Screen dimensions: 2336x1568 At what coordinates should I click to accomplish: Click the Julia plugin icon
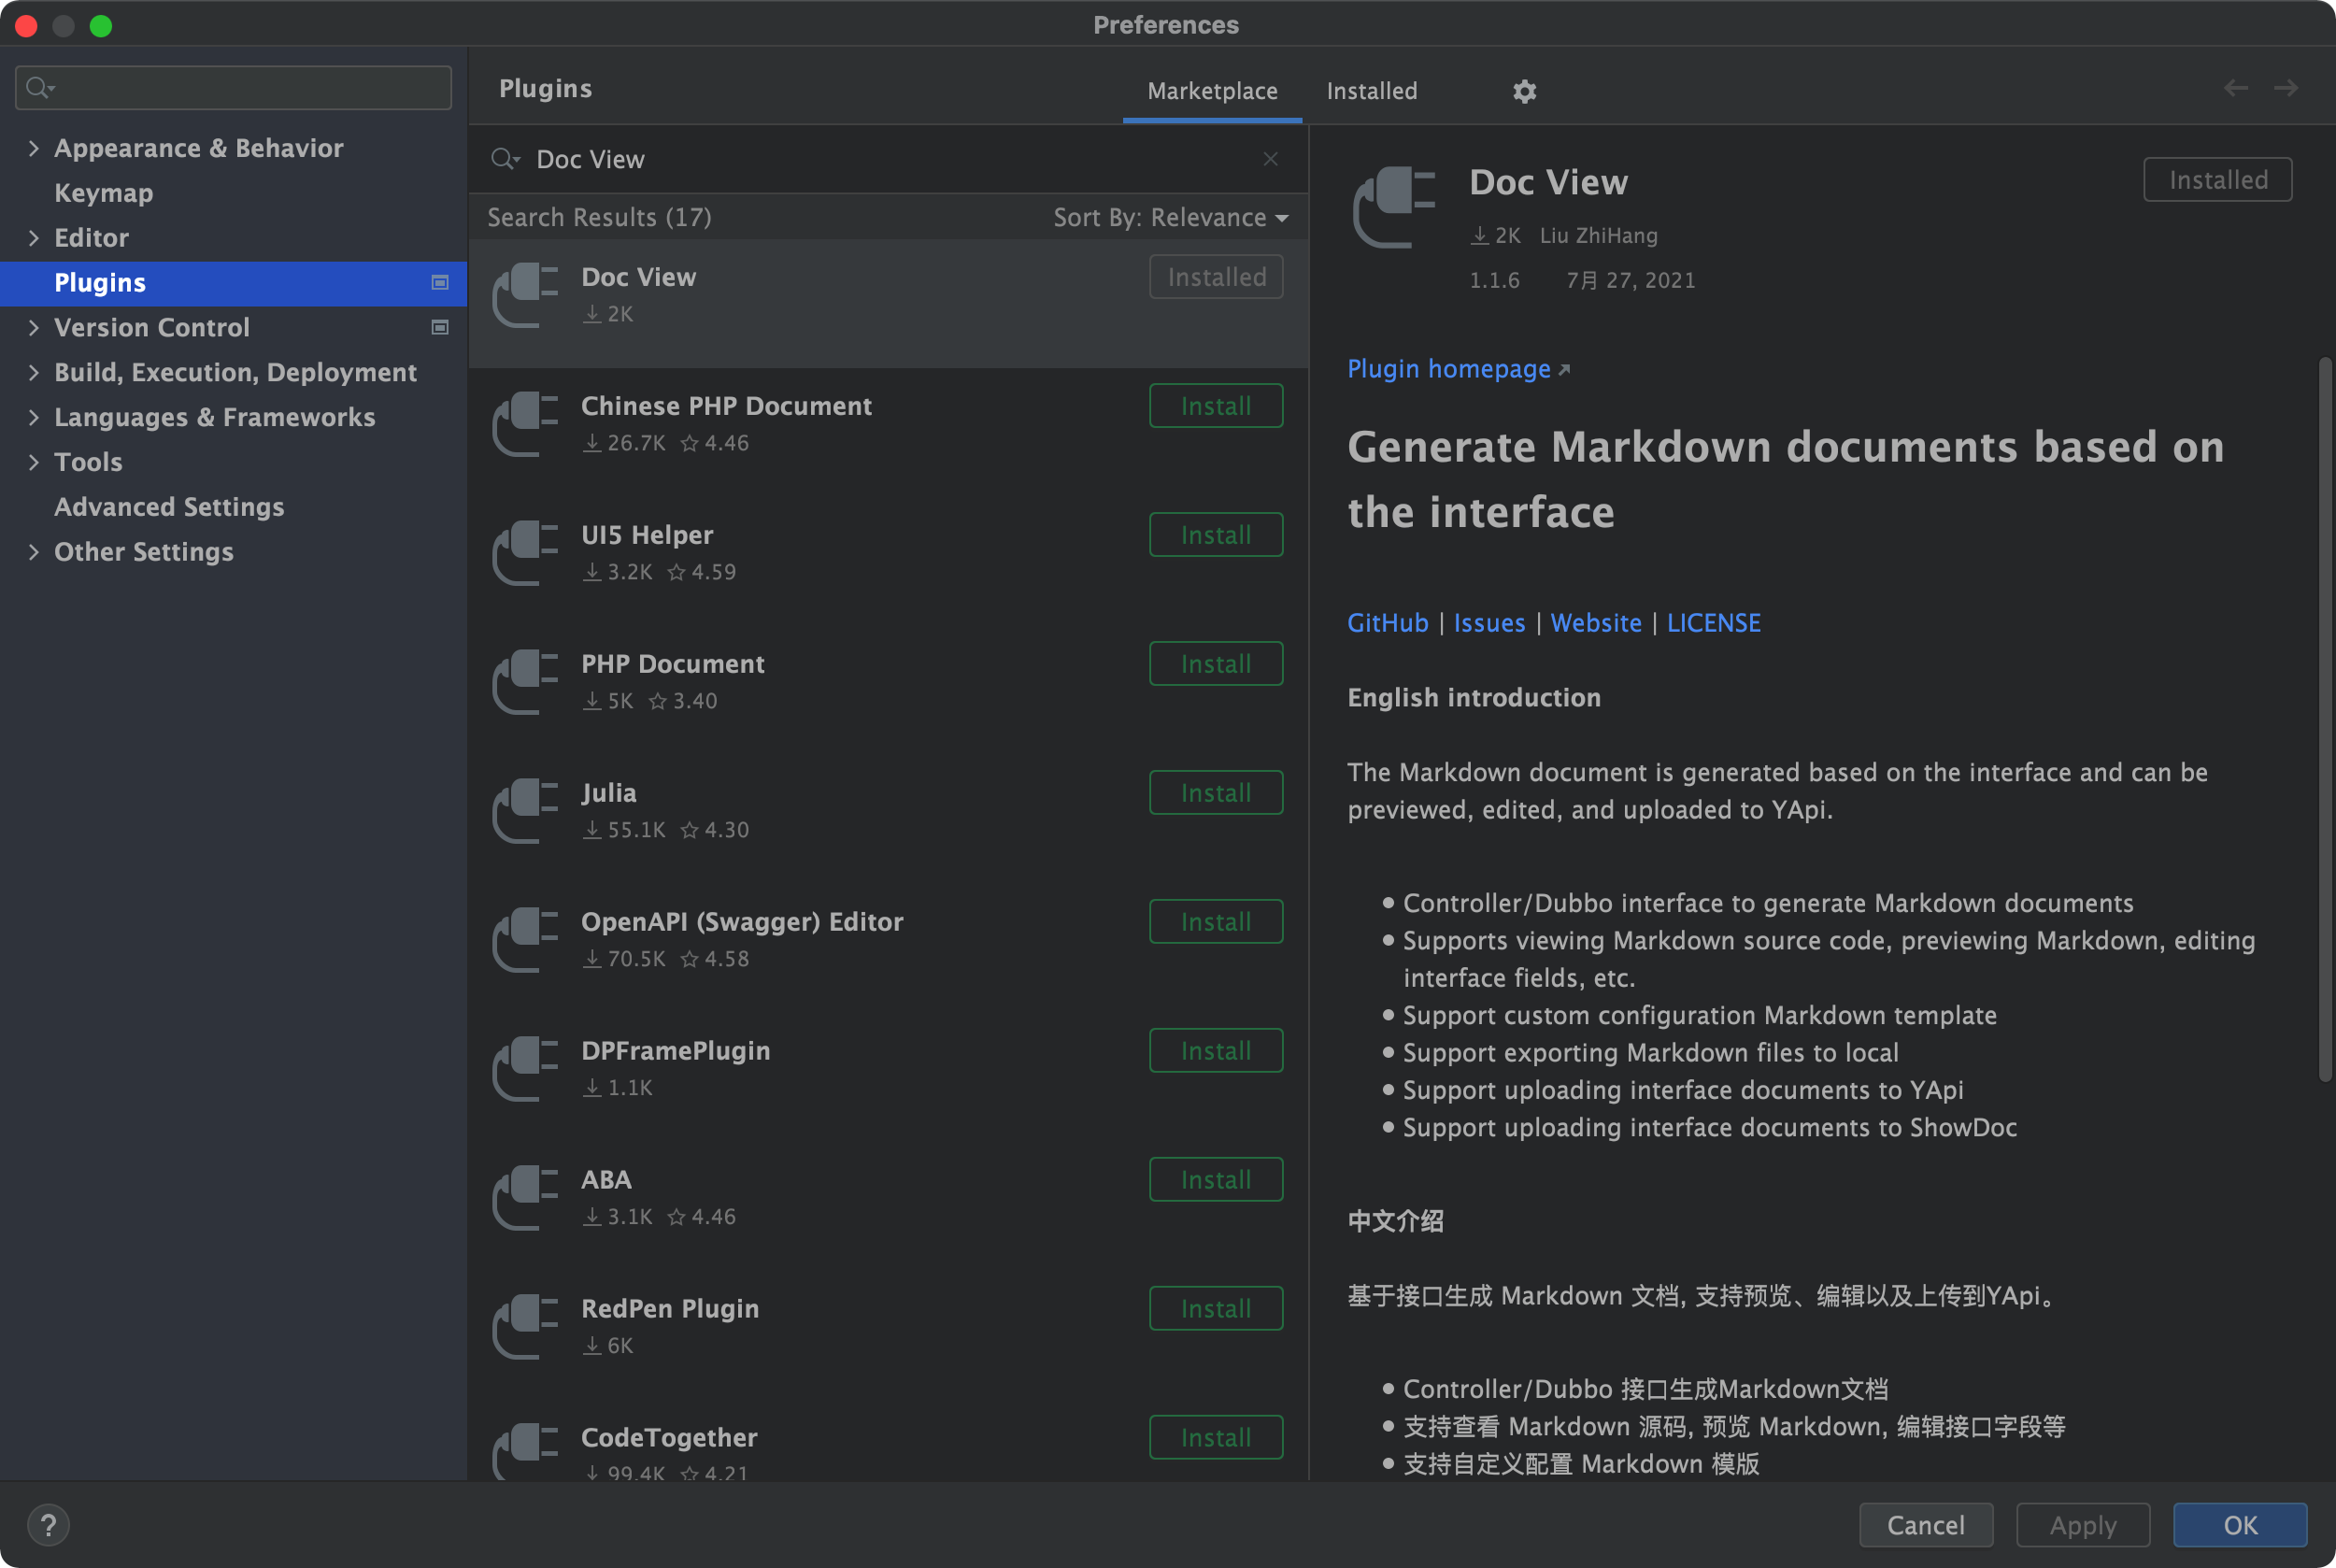[525, 810]
